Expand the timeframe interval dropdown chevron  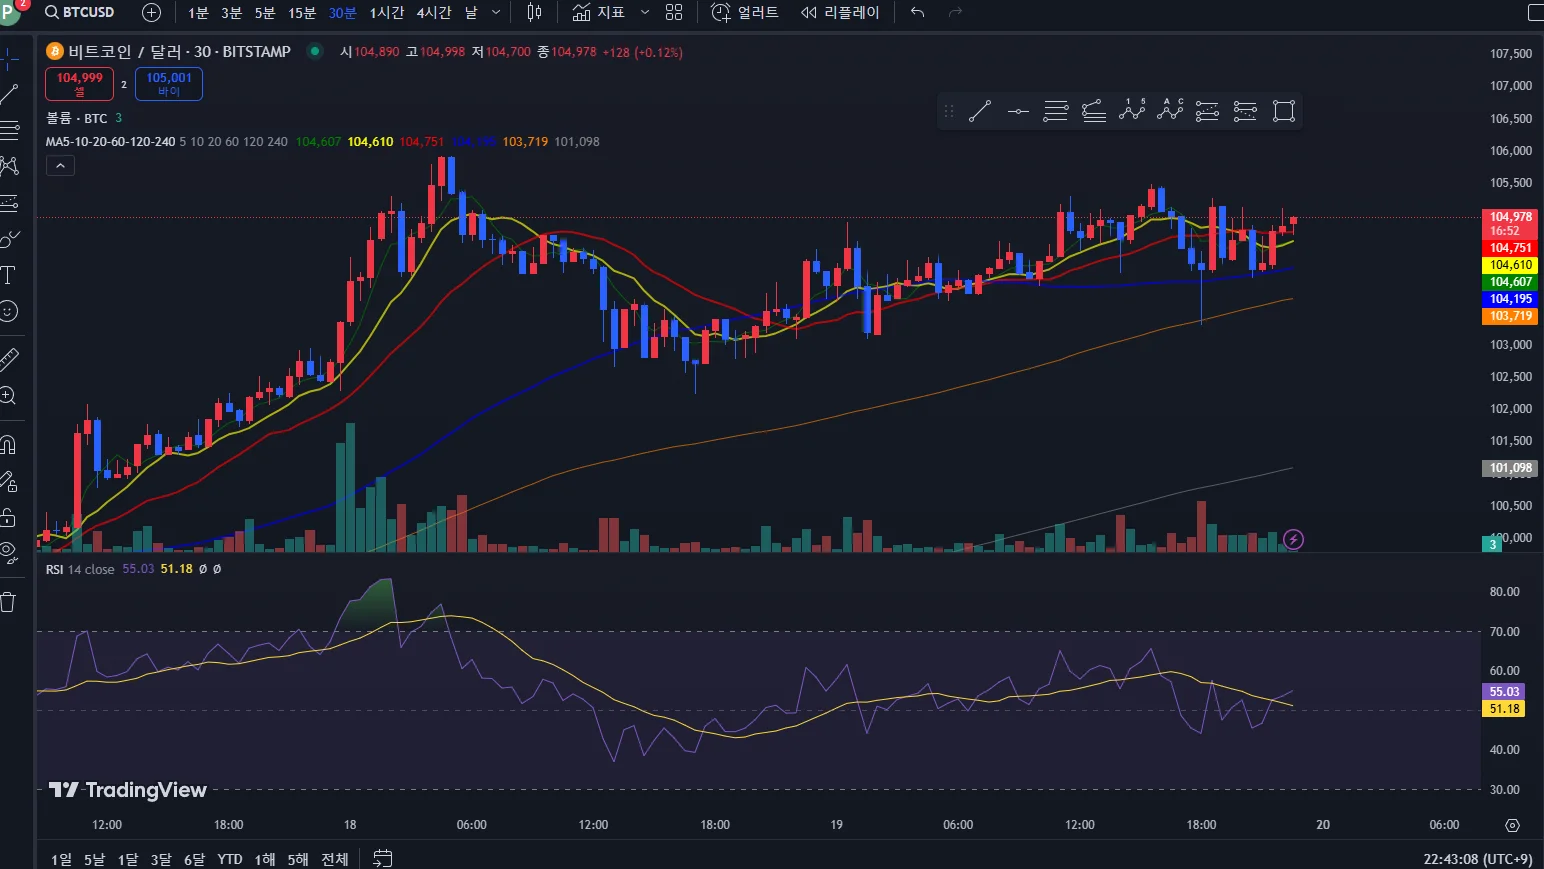point(496,12)
